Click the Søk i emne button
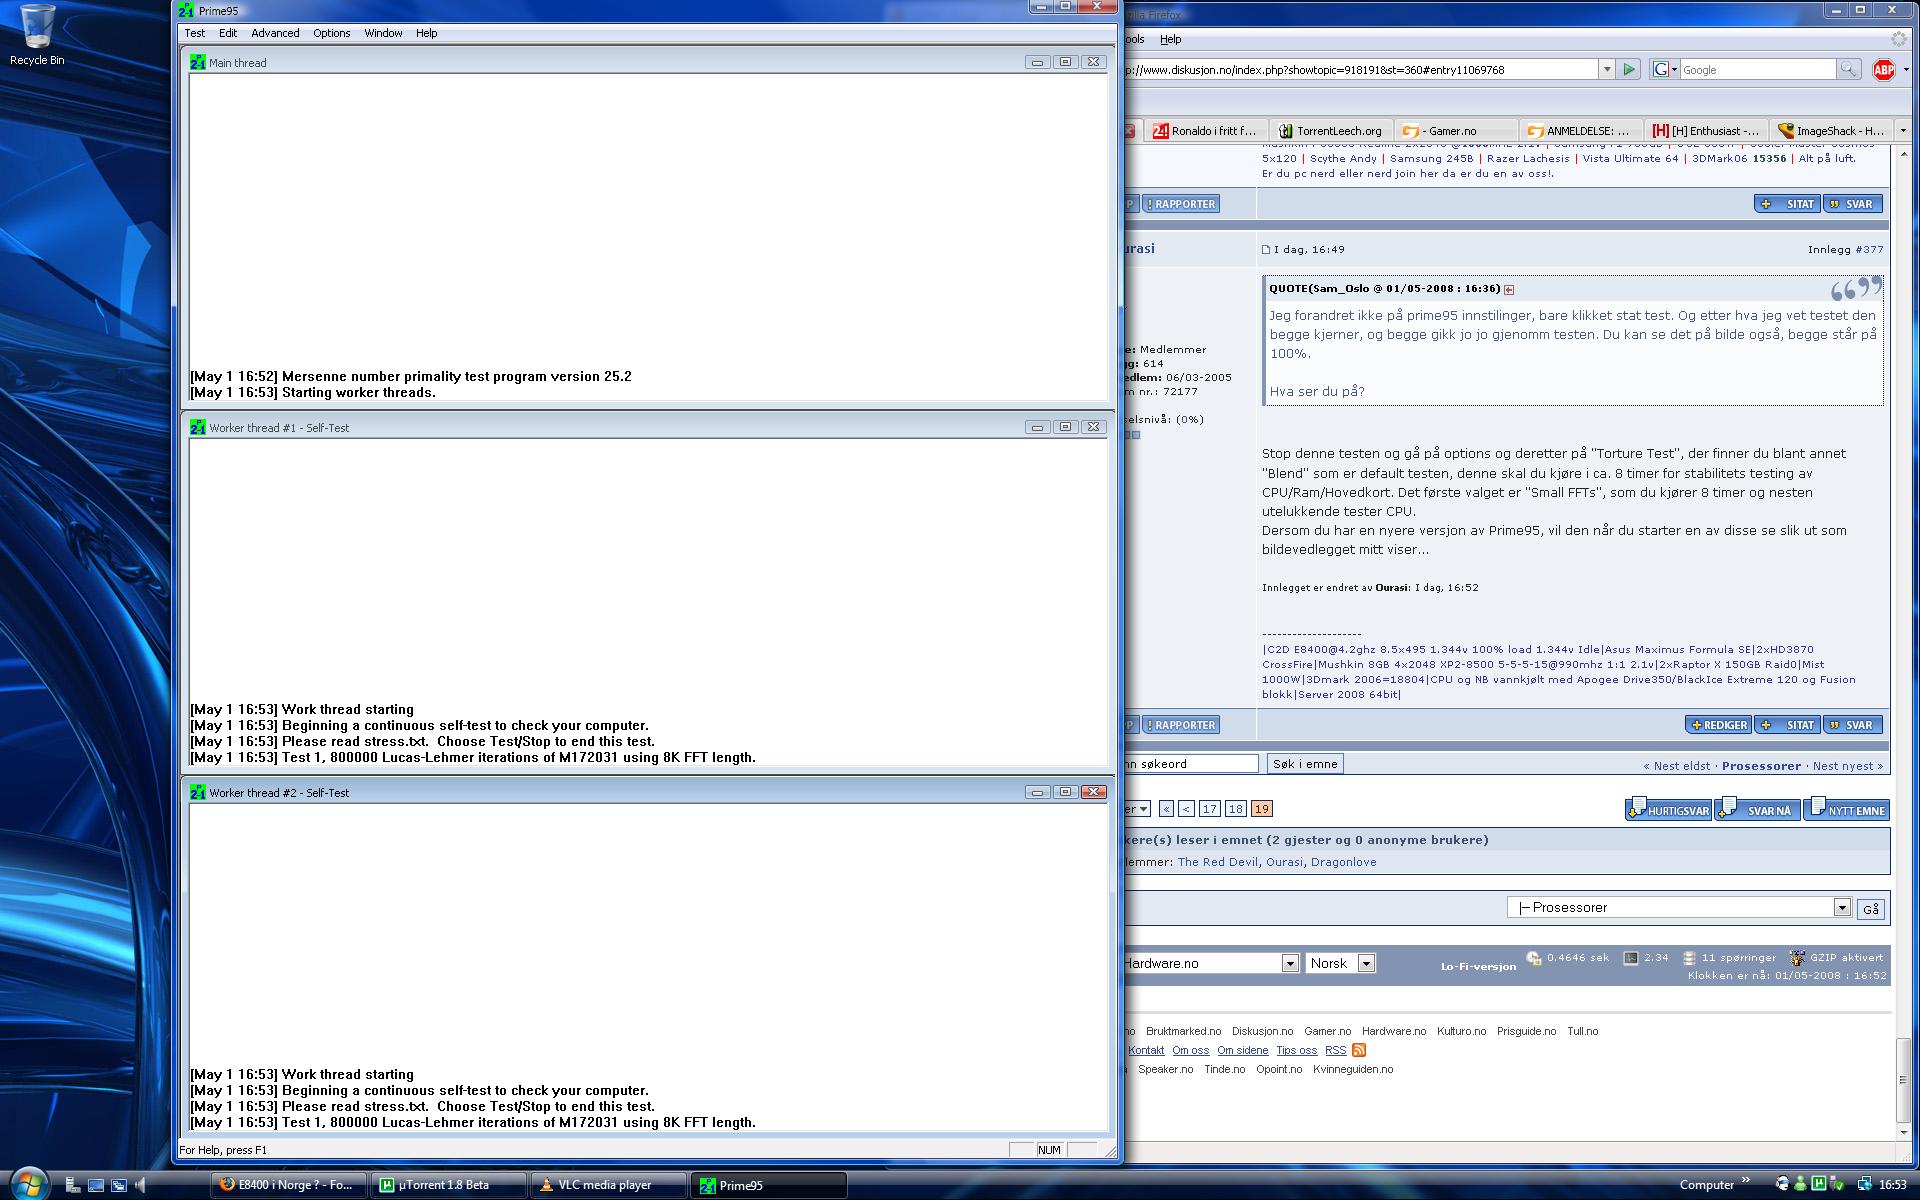This screenshot has width=1920, height=1200. coord(1305,764)
